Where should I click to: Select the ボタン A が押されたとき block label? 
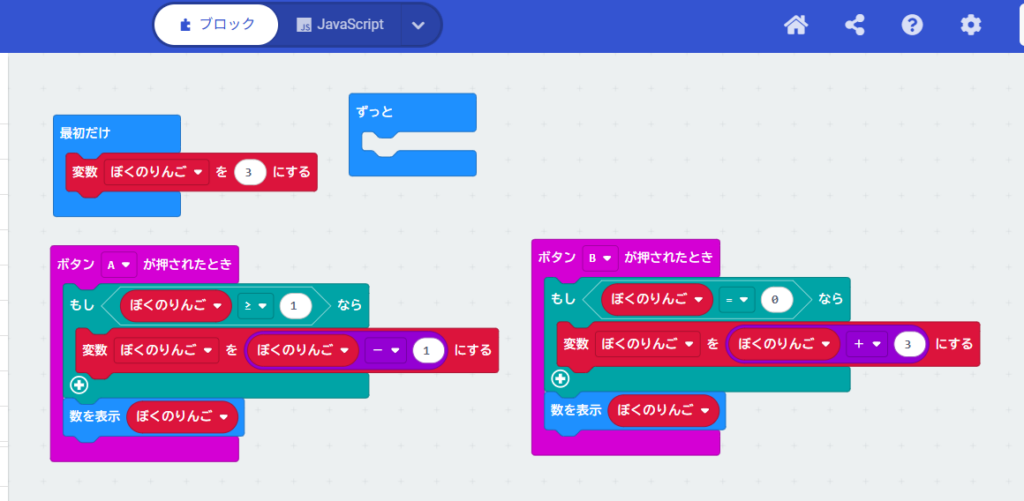tap(144, 265)
